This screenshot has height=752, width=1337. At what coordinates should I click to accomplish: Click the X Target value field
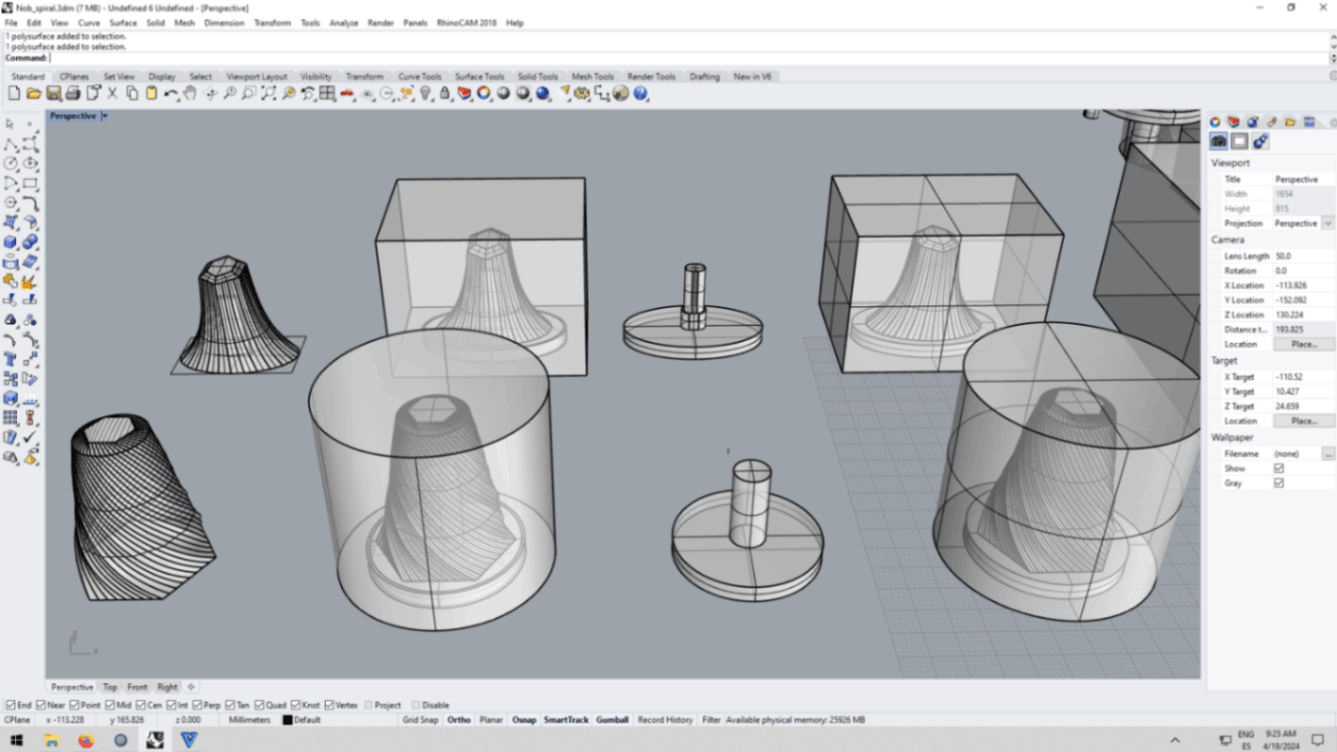(1303, 377)
